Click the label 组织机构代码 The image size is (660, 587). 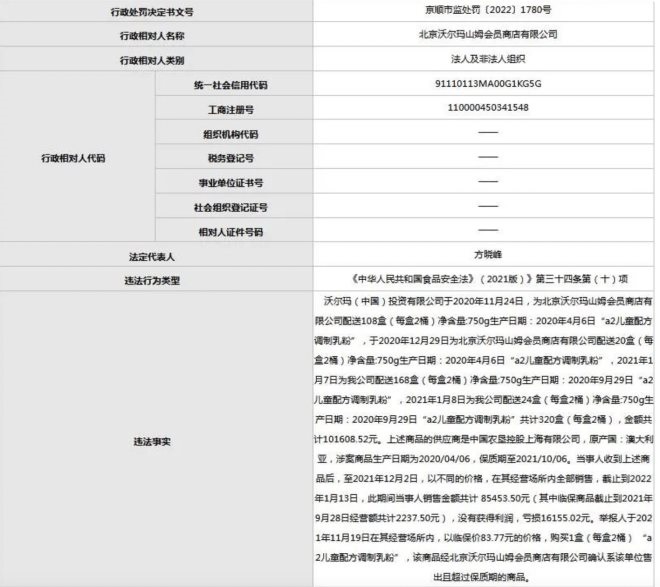[x=231, y=134]
